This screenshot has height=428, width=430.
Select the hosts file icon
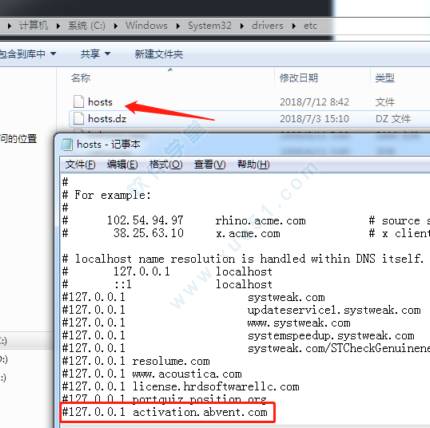pyautogui.click(x=78, y=102)
